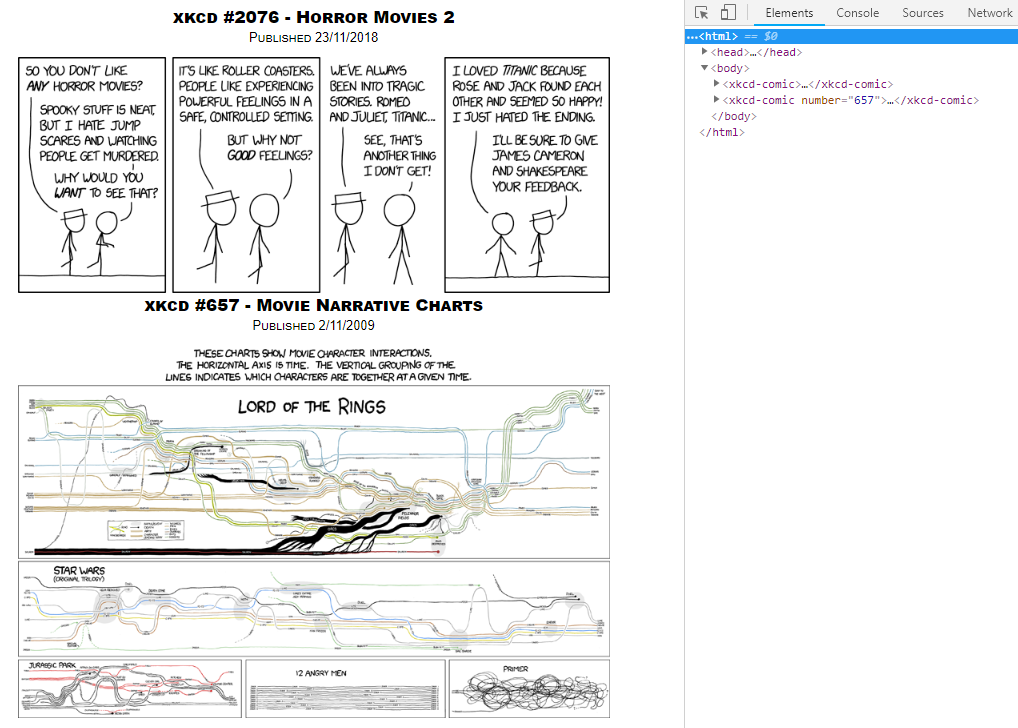Toggle the device toolbar icon
This screenshot has width=1018, height=728.
click(x=728, y=12)
